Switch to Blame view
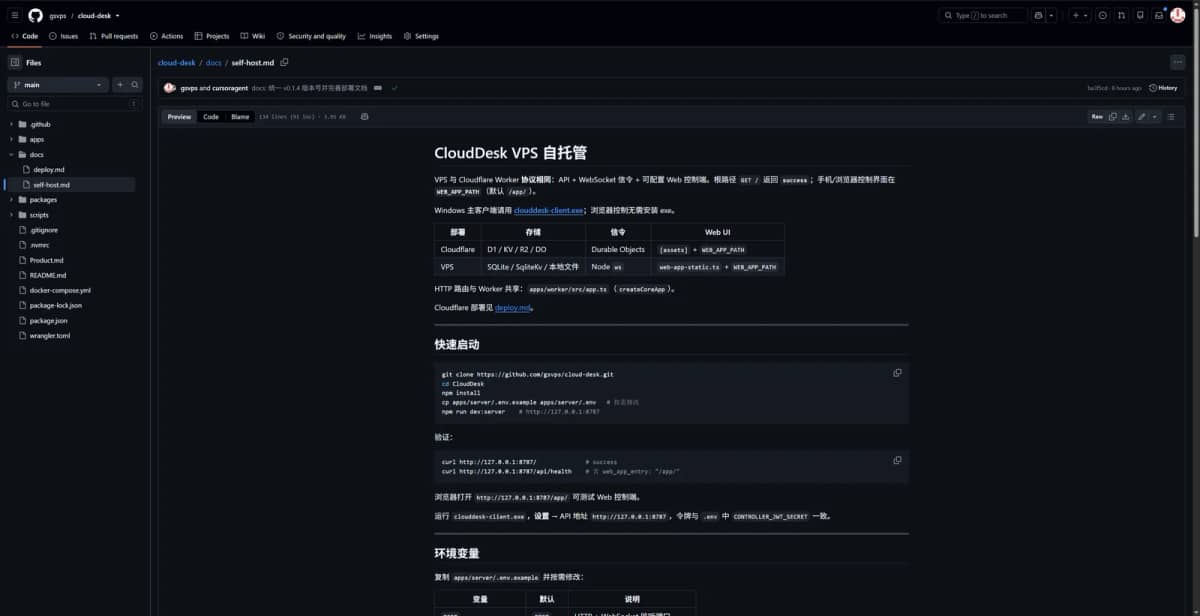The width and height of the screenshot is (1200, 616). click(240, 117)
